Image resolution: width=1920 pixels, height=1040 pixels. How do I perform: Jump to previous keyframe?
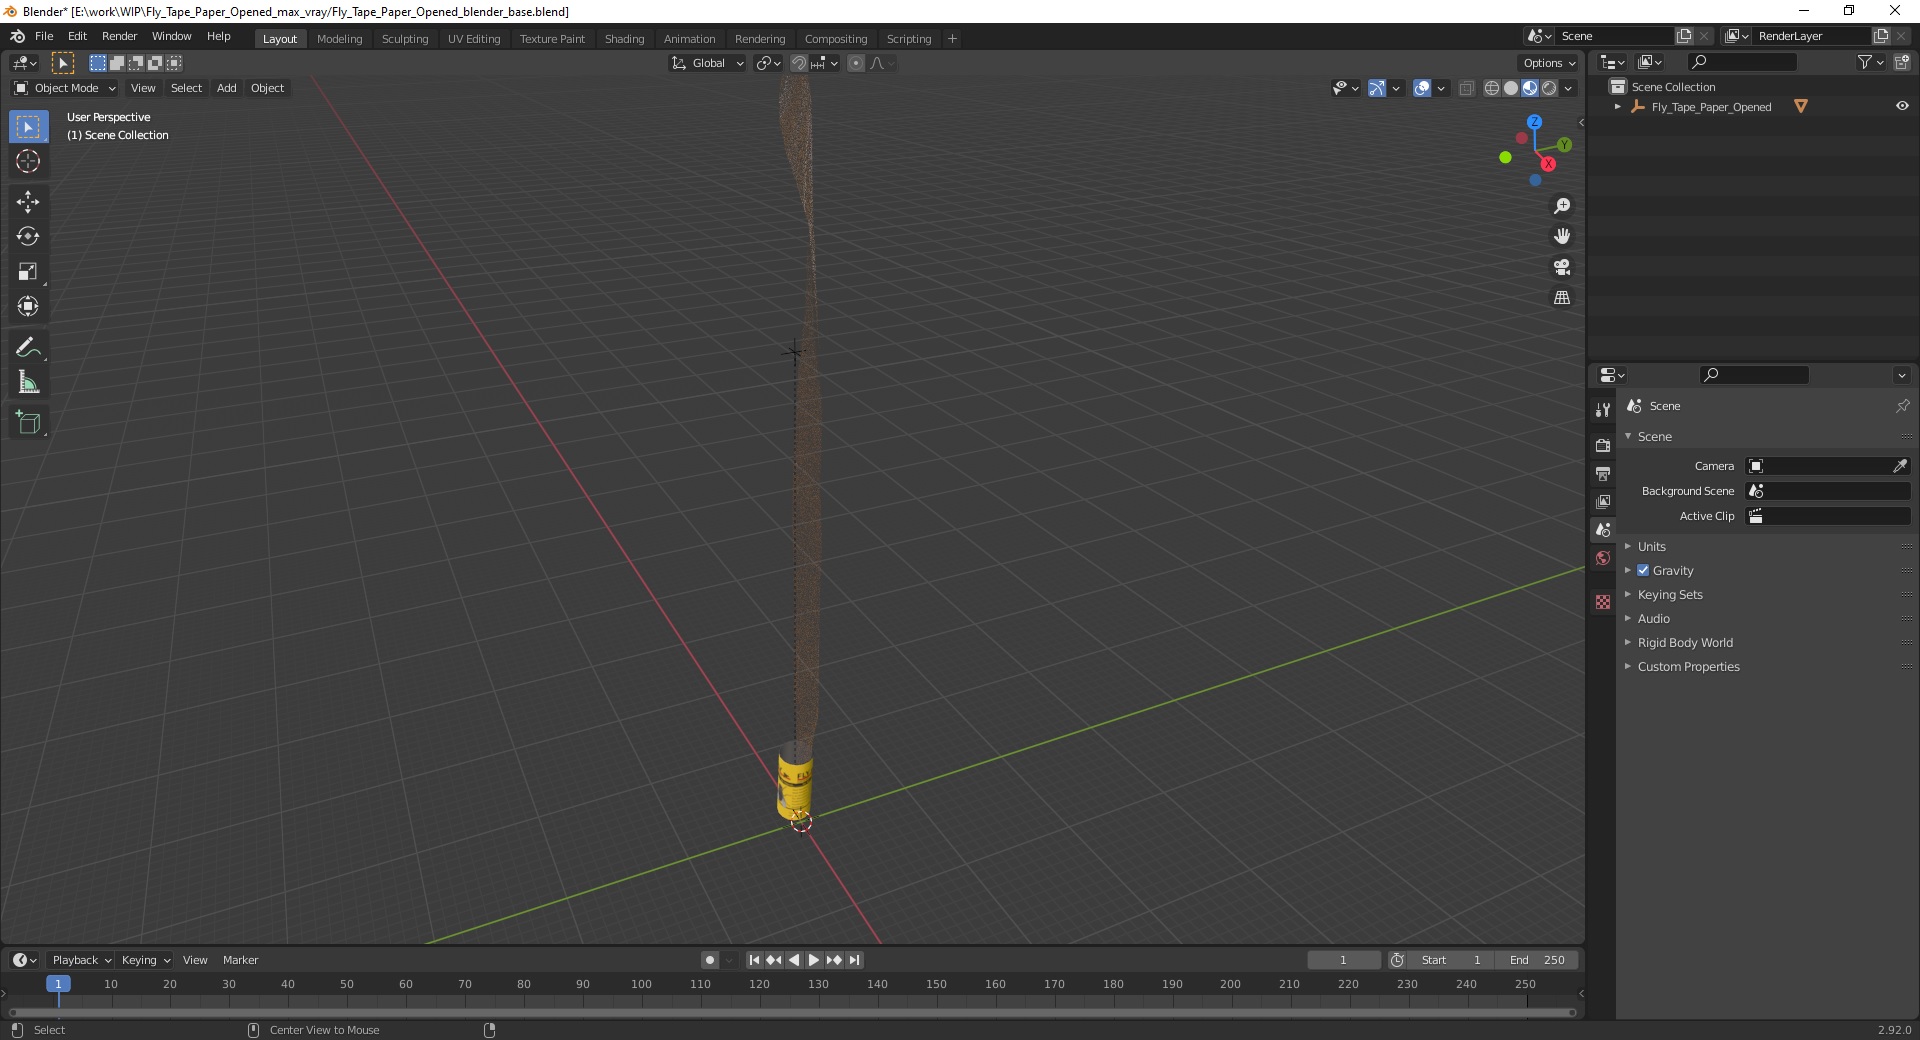click(x=774, y=960)
